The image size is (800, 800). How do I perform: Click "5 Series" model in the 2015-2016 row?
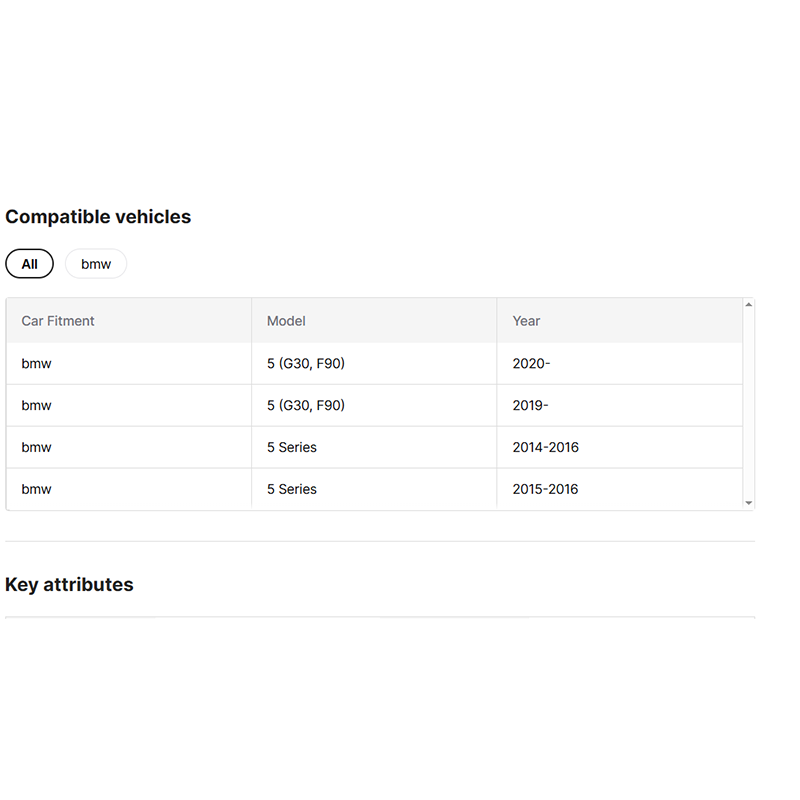click(291, 490)
